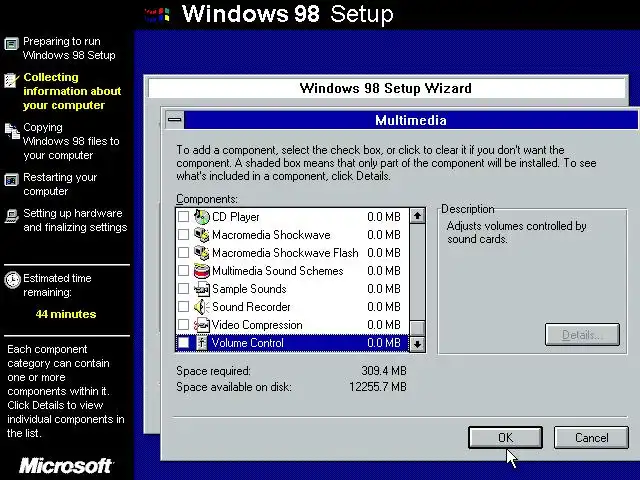Enable the CD Player checkbox
The width and height of the screenshot is (640, 480).
(x=184, y=217)
